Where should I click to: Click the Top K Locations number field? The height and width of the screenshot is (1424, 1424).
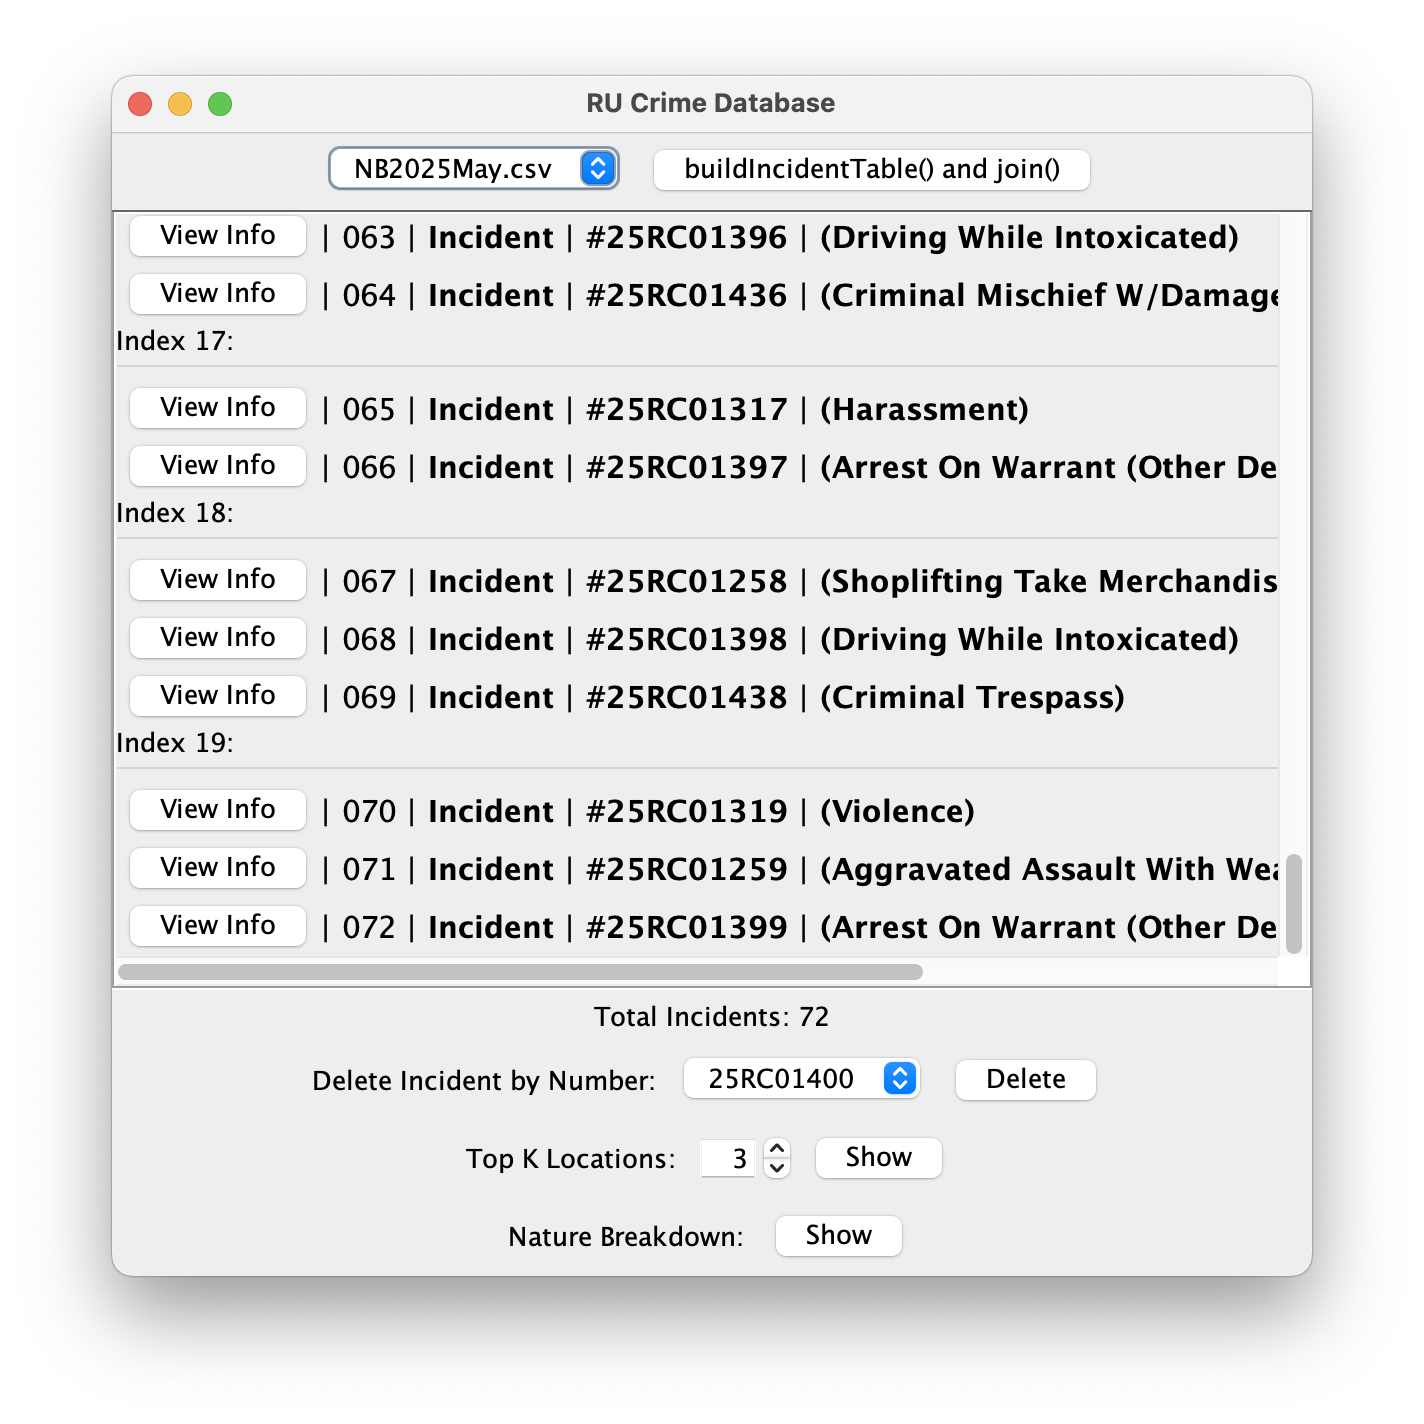pos(728,1159)
